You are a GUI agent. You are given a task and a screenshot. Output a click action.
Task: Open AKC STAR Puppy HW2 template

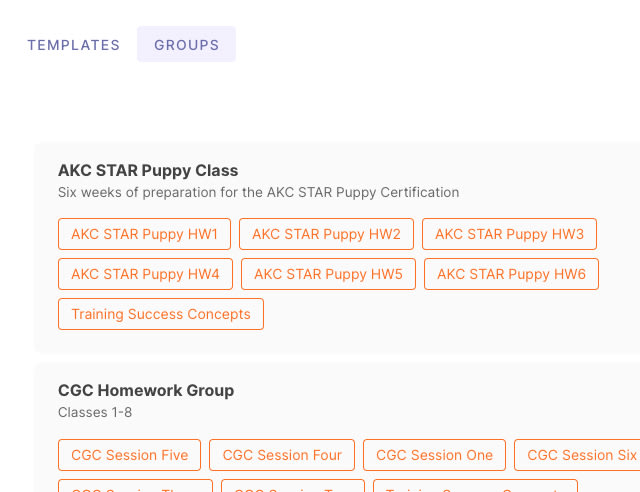point(327,234)
